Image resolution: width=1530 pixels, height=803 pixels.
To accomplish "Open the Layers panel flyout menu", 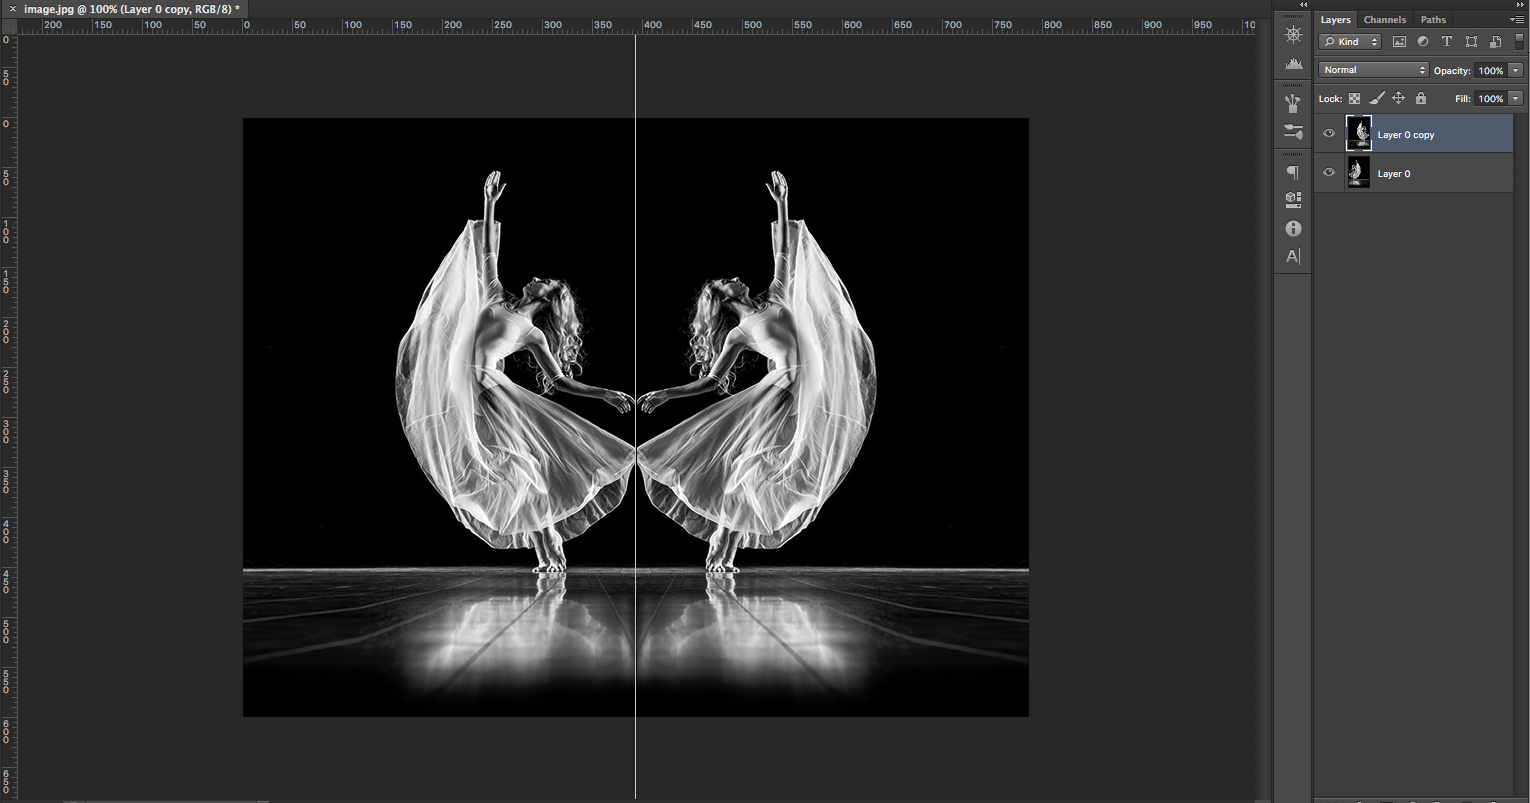I will coord(1517,20).
